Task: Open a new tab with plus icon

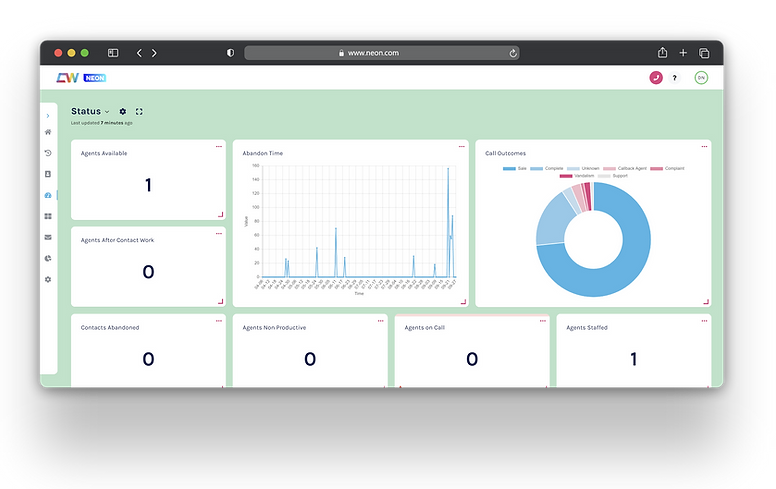Action: (x=683, y=53)
